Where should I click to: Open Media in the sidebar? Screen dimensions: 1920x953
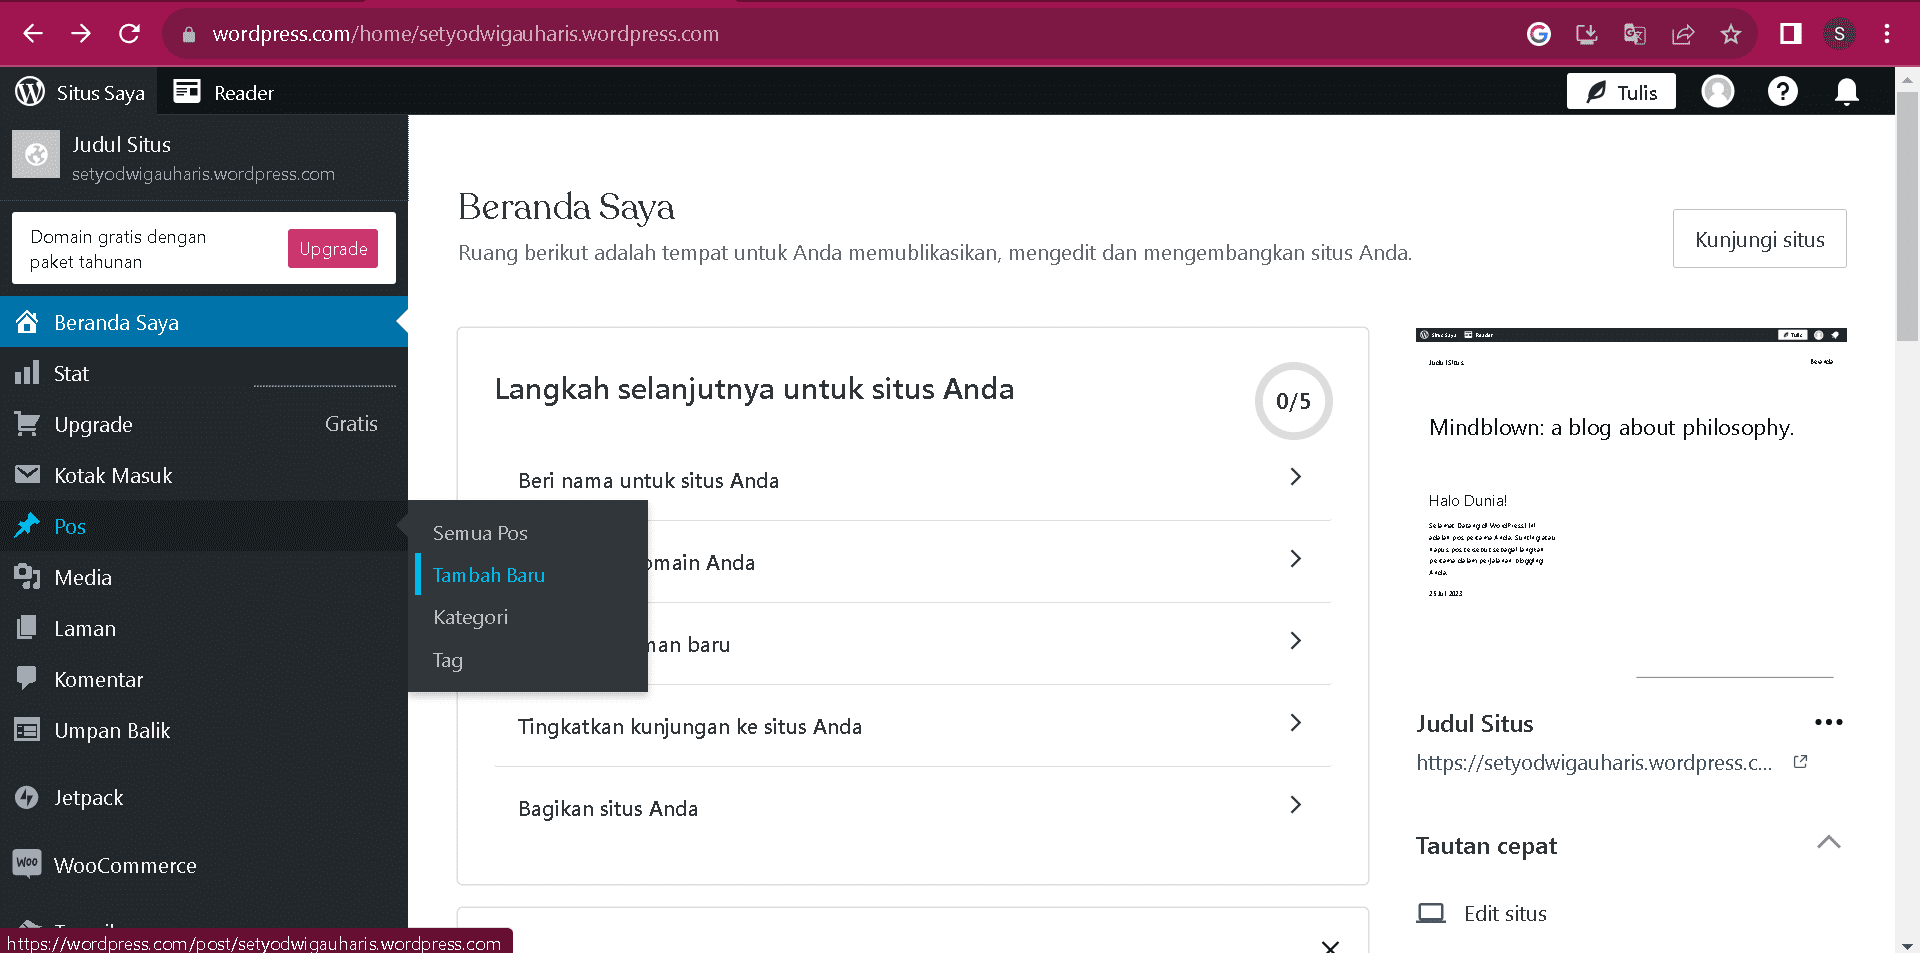[204, 577]
